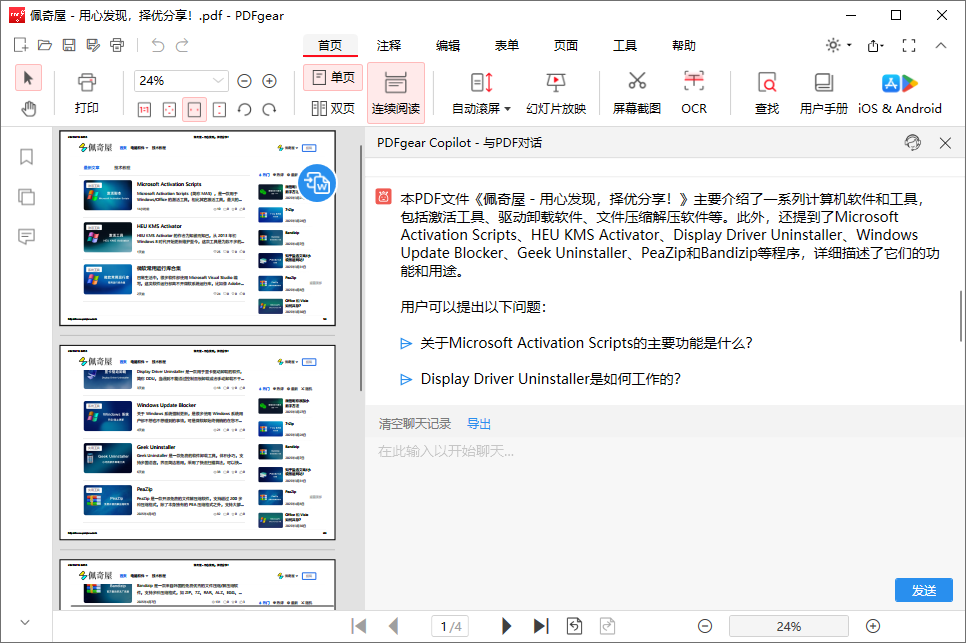966x643 pixels.
Task: Open the share dropdown icon
Action: [875, 46]
